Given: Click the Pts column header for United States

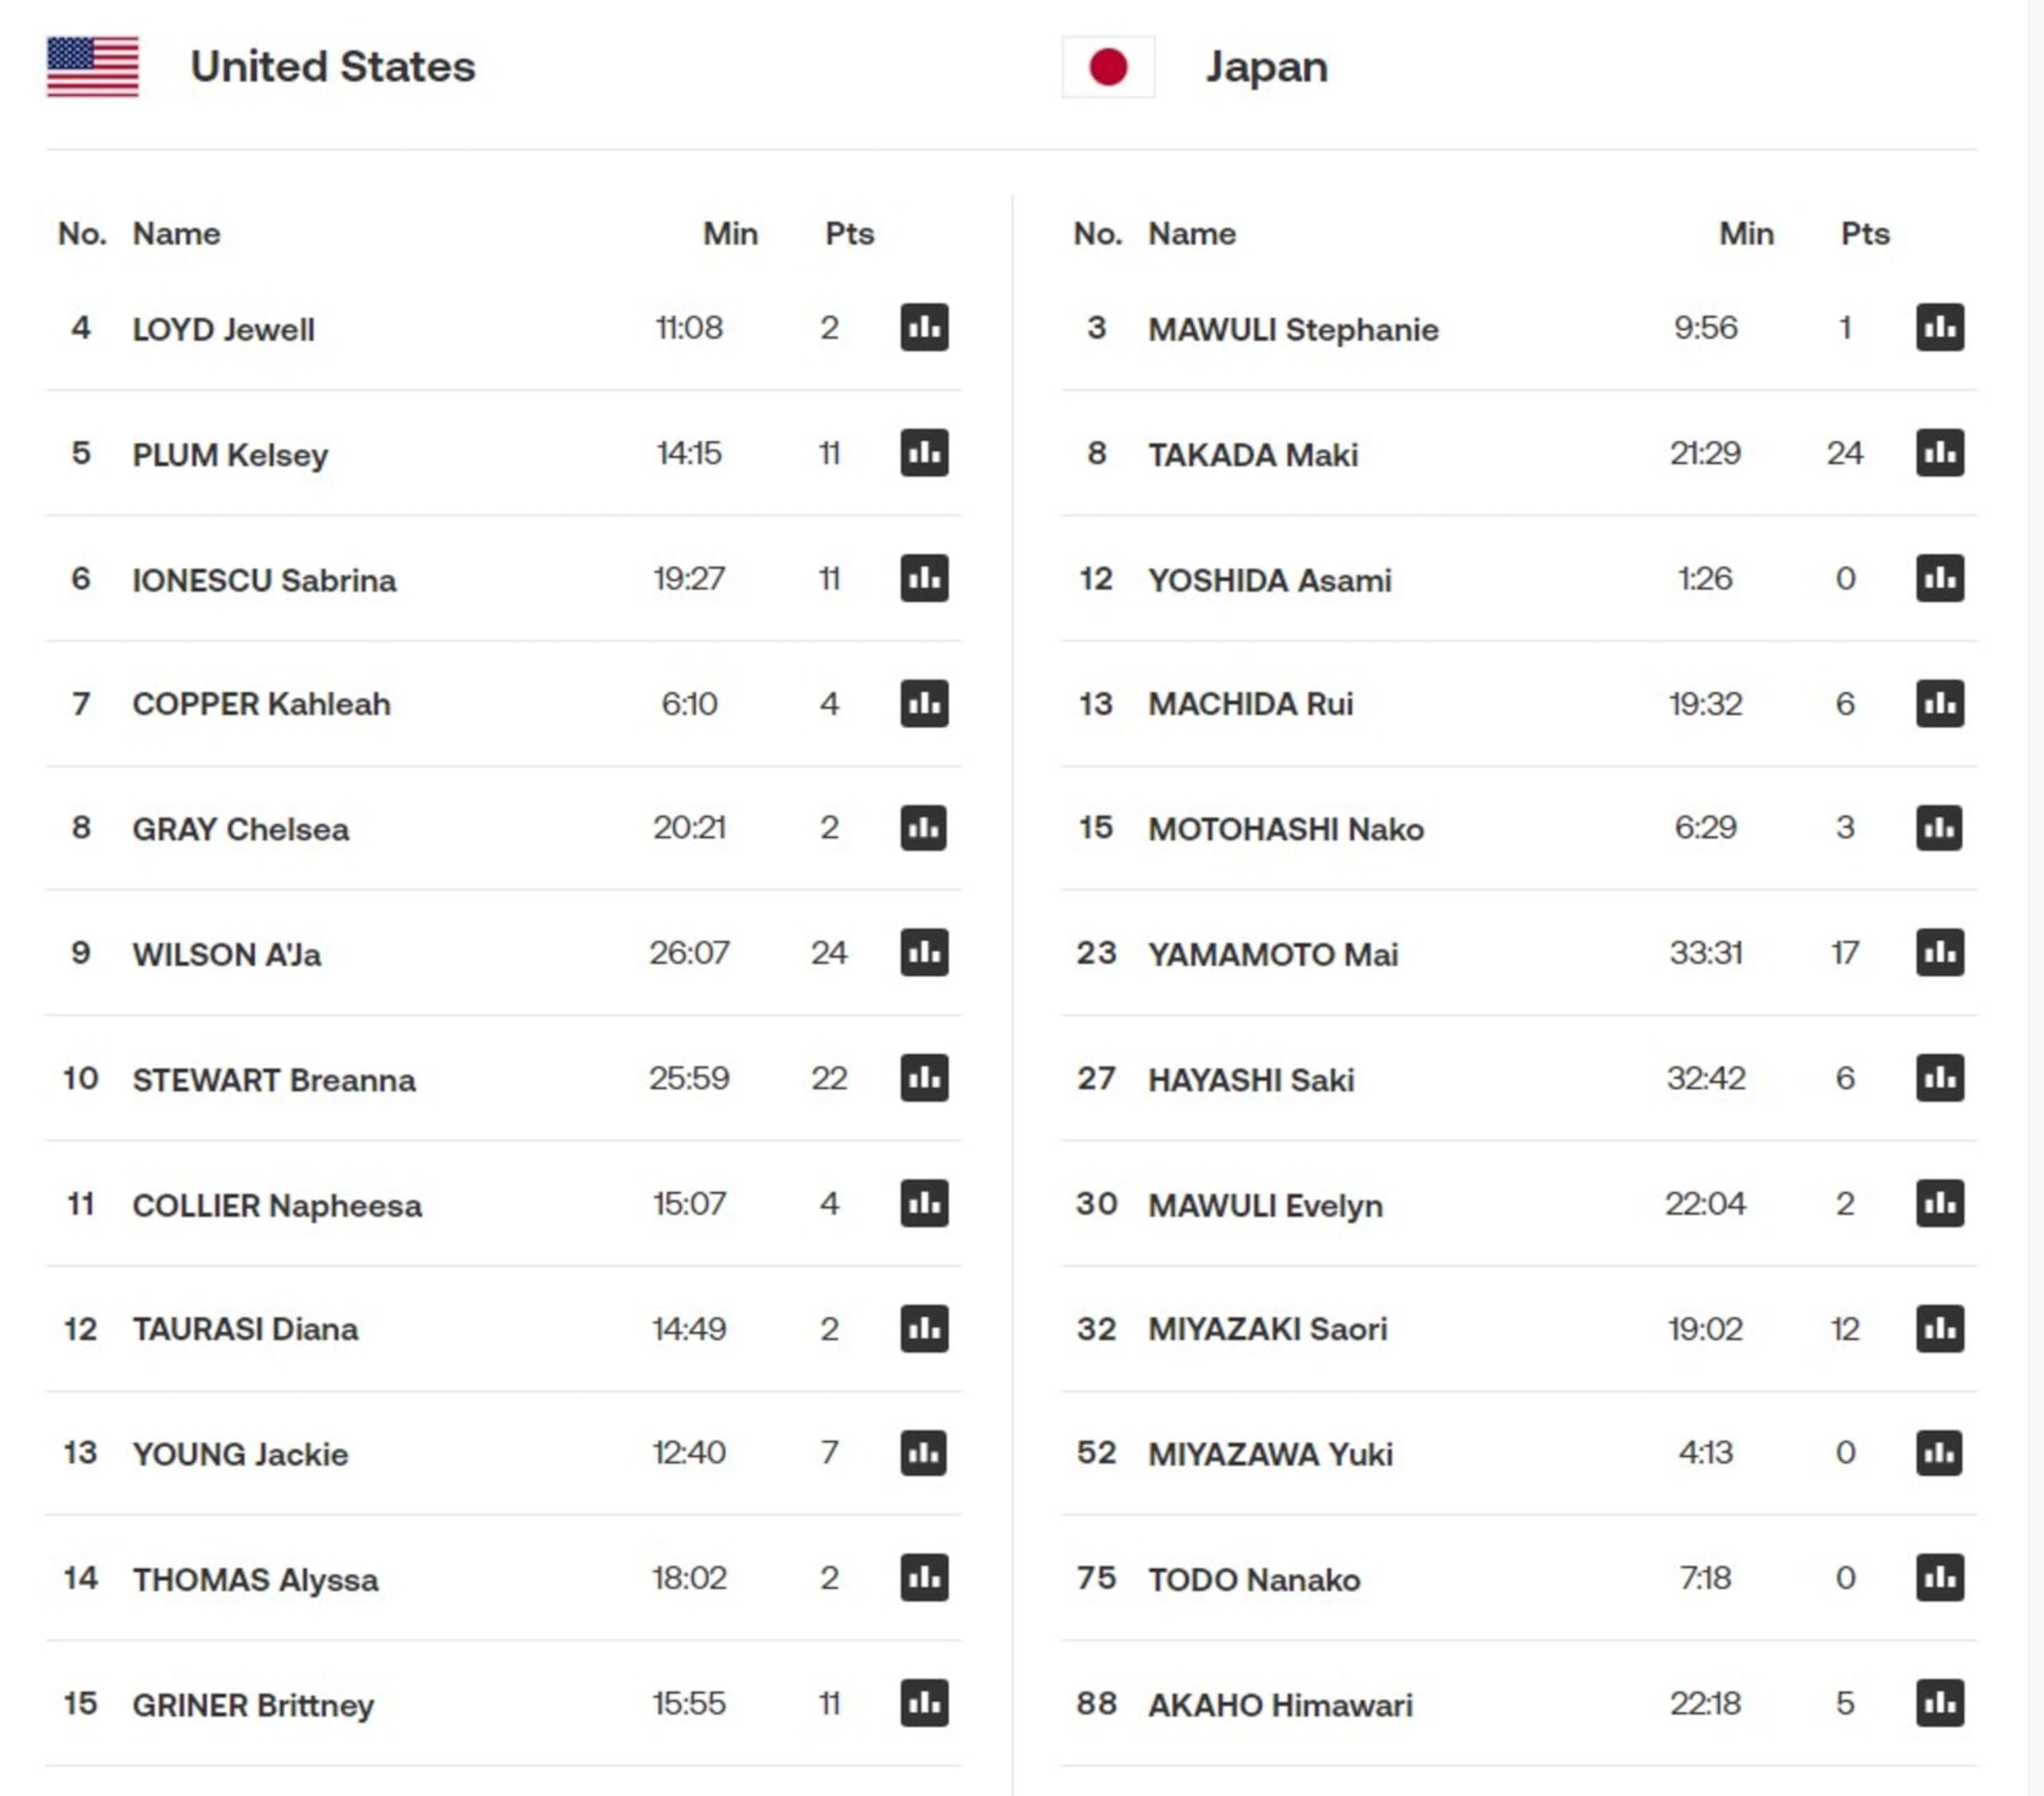Looking at the screenshot, I should [849, 234].
